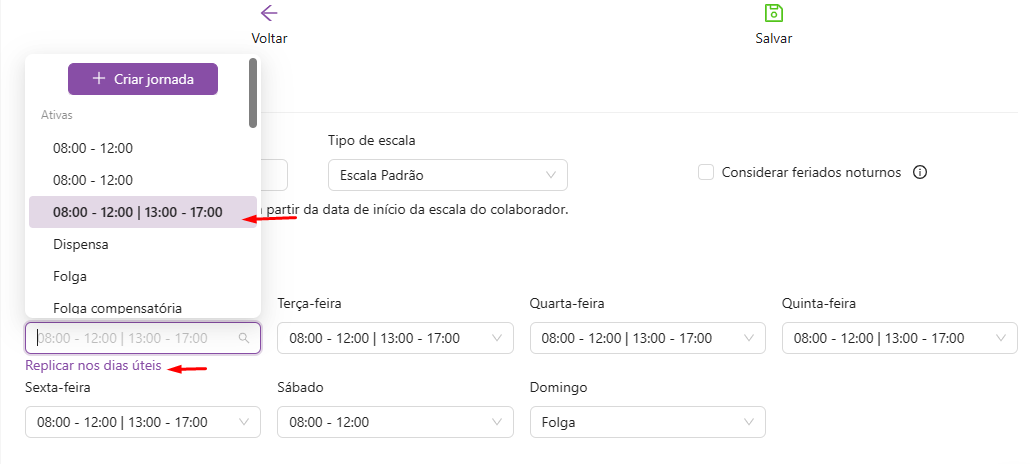Open the Sexta-feira schedule dropdown
This screenshot has width=1030, height=464.
click(142, 422)
